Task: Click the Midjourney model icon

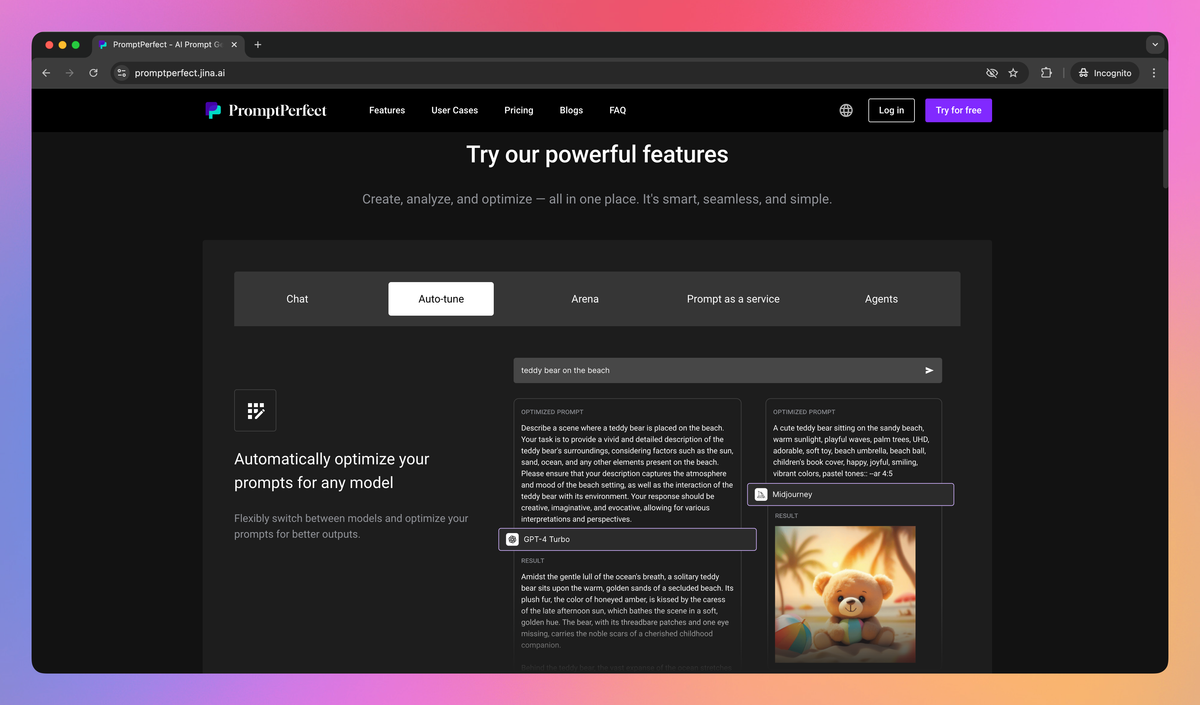Action: pyautogui.click(x=761, y=494)
